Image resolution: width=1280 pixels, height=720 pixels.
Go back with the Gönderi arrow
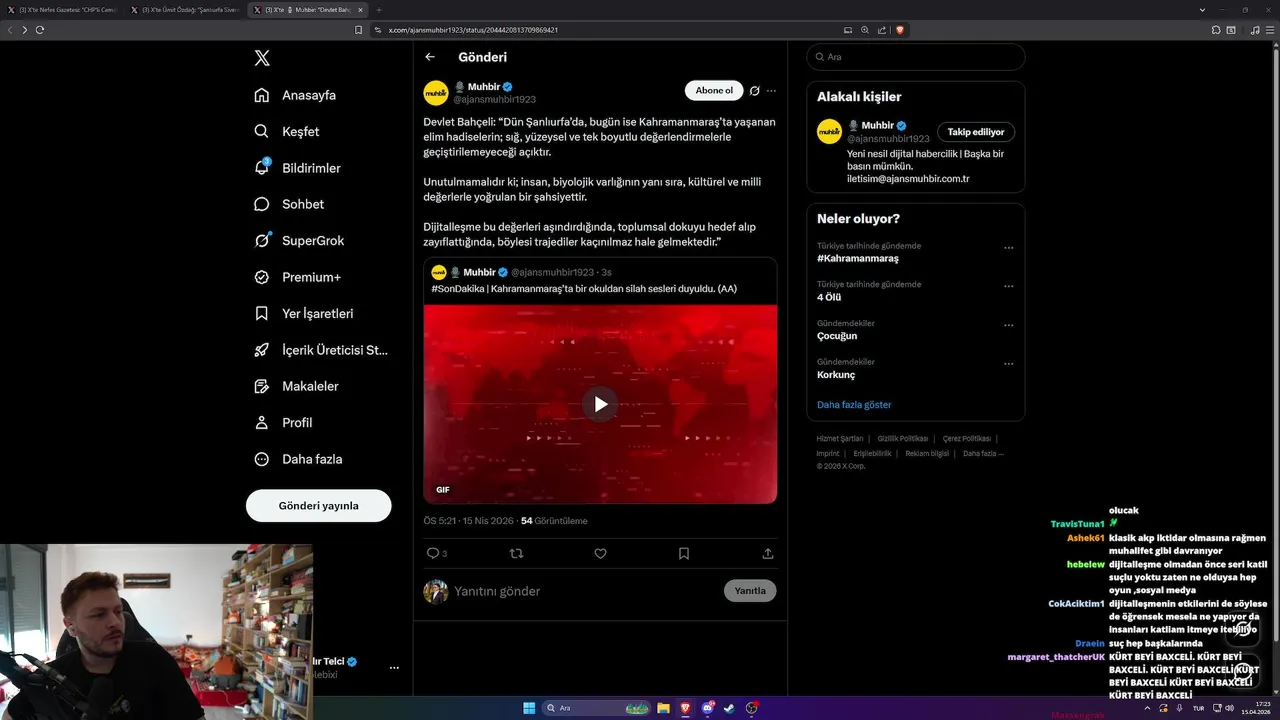click(x=430, y=57)
